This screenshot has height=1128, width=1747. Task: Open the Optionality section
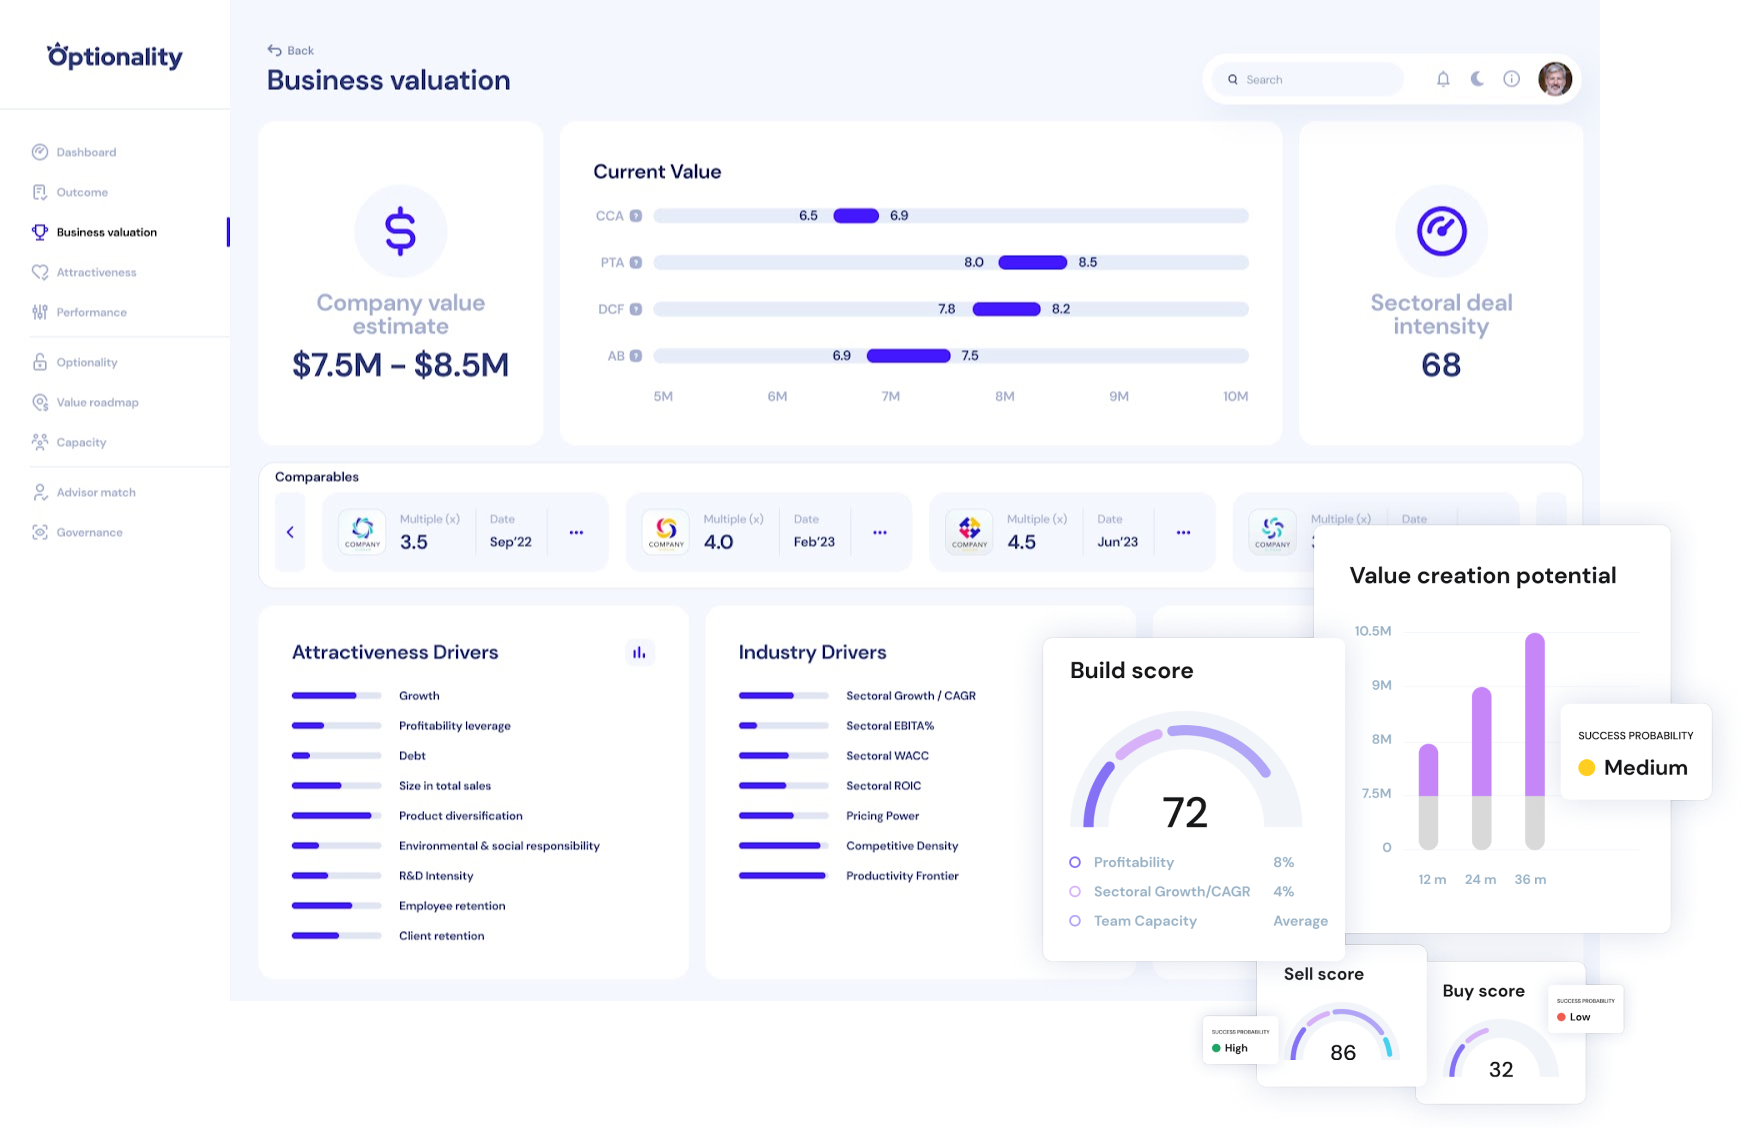(x=86, y=362)
